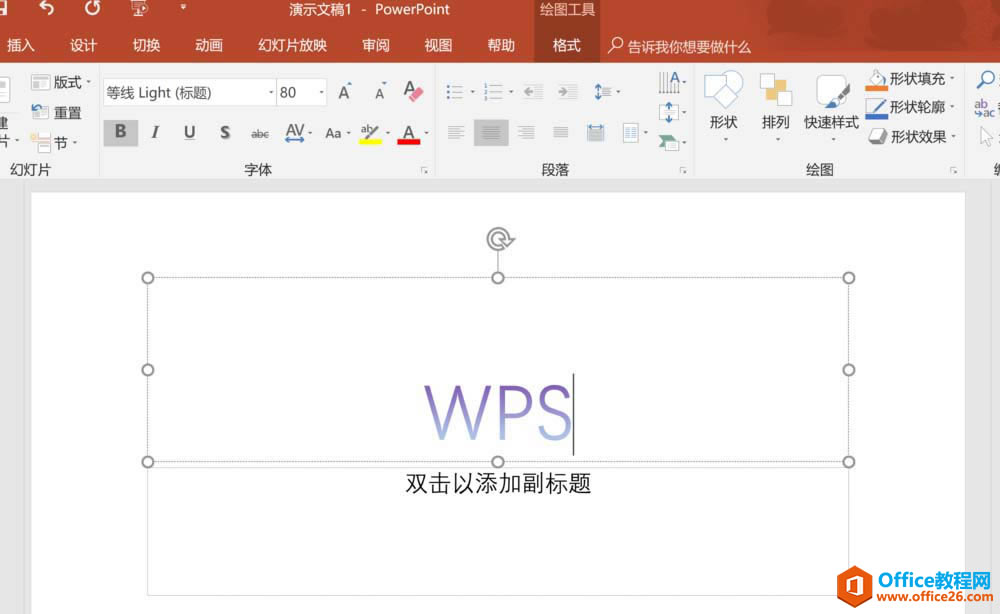Image resolution: width=1000 pixels, height=614 pixels.
Task: Click the Numbering list icon
Action: click(x=493, y=92)
